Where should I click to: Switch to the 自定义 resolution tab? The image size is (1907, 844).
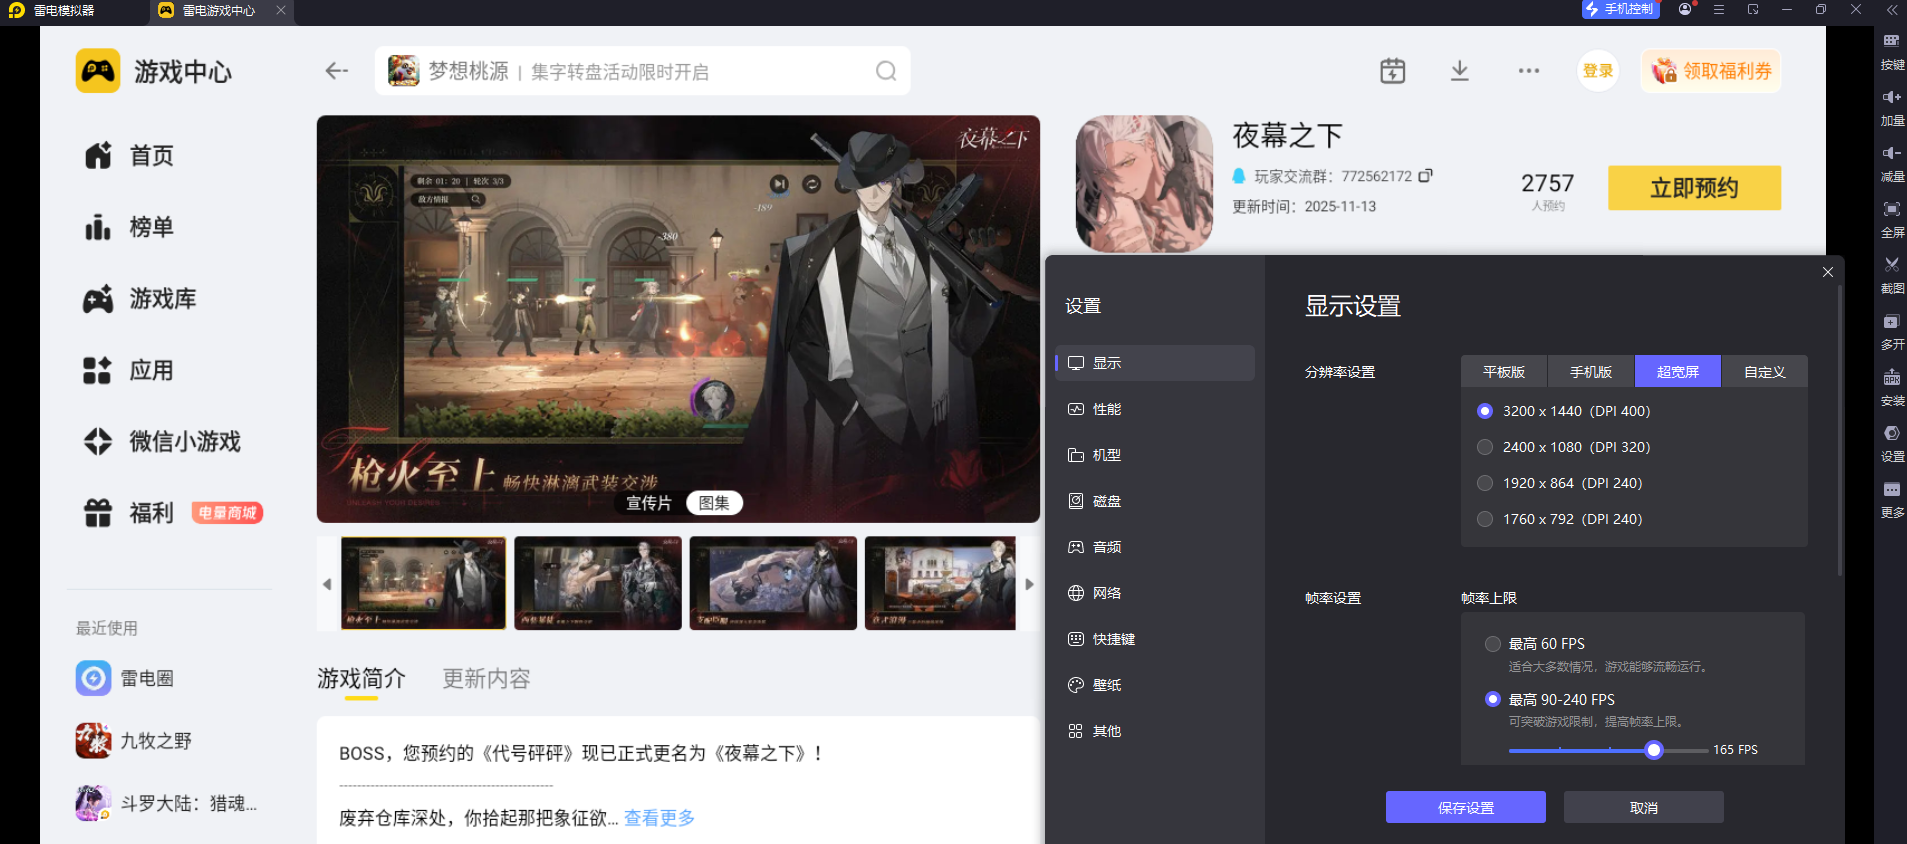tap(1765, 371)
